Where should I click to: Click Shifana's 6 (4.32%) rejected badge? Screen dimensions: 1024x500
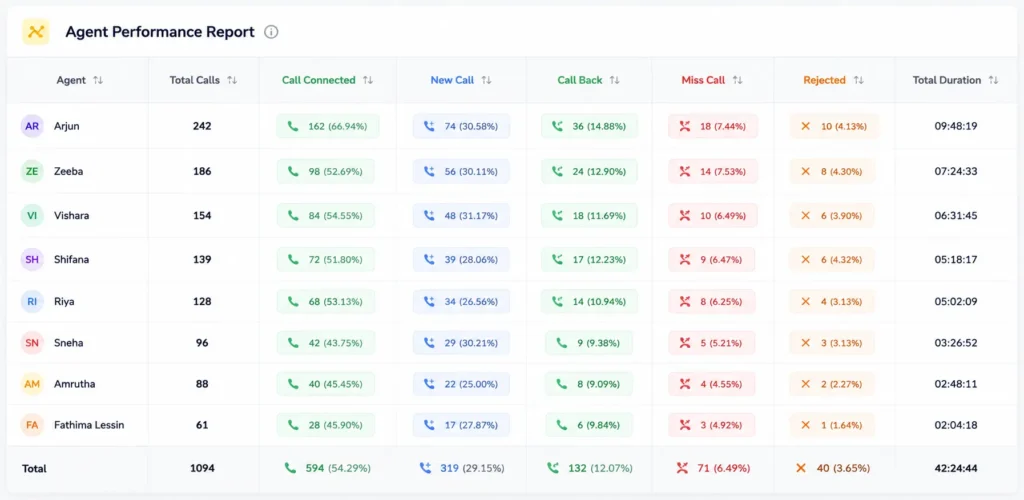click(832, 259)
